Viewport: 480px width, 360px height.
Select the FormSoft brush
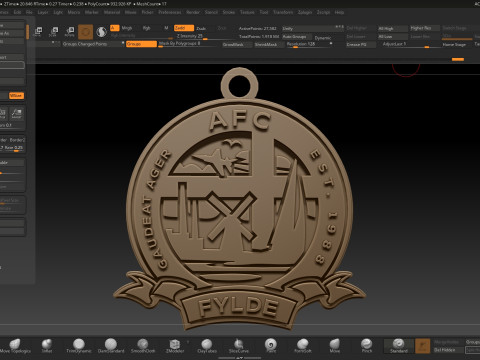(303, 346)
